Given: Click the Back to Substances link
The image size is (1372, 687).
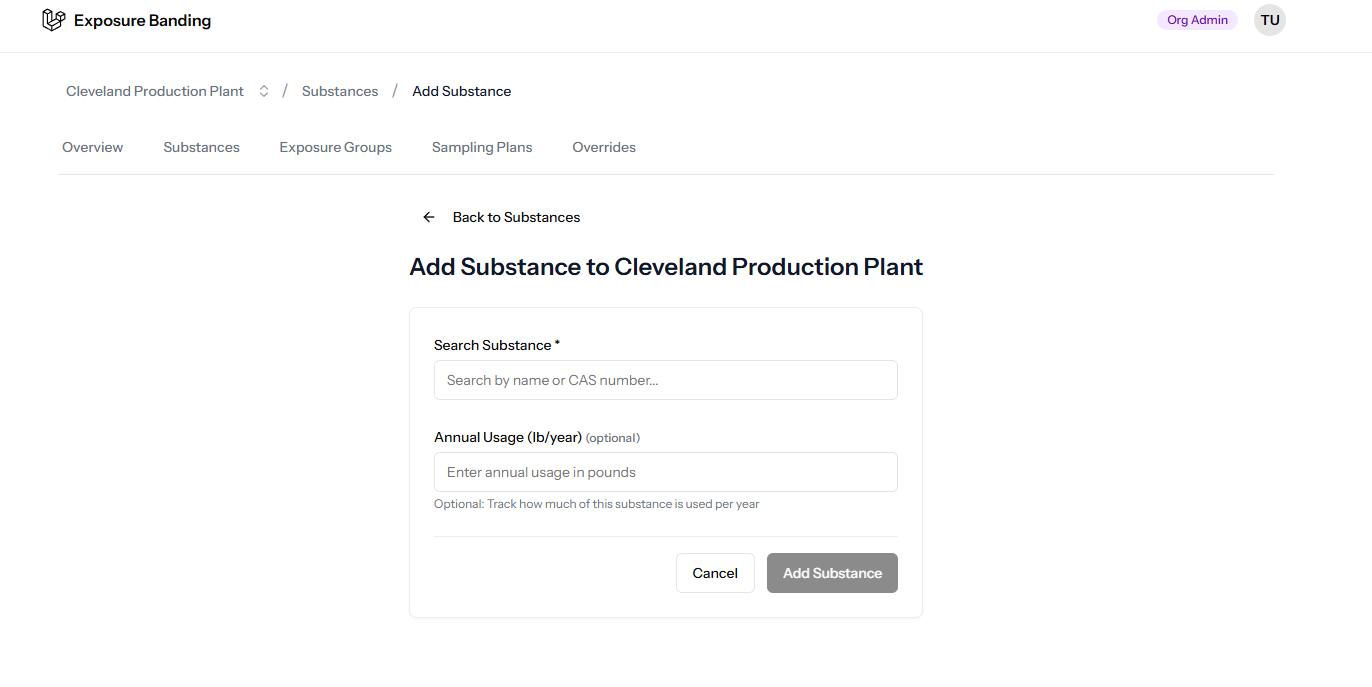Looking at the screenshot, I should [x=516, y=217].
